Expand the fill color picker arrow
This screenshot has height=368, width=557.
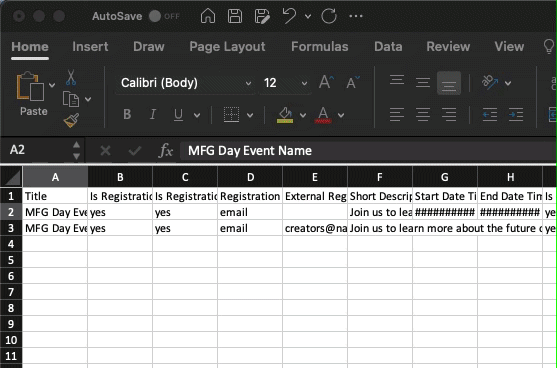(x=303, y=115)
